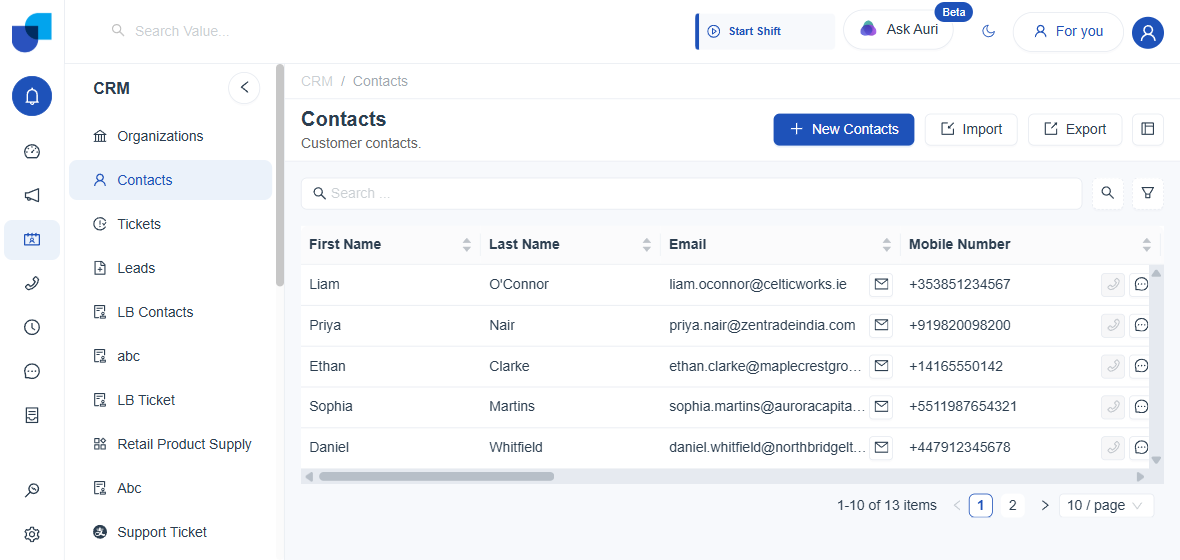Click the Export button
Viewport: 1180px width, 560px height.
(1075, 129)
